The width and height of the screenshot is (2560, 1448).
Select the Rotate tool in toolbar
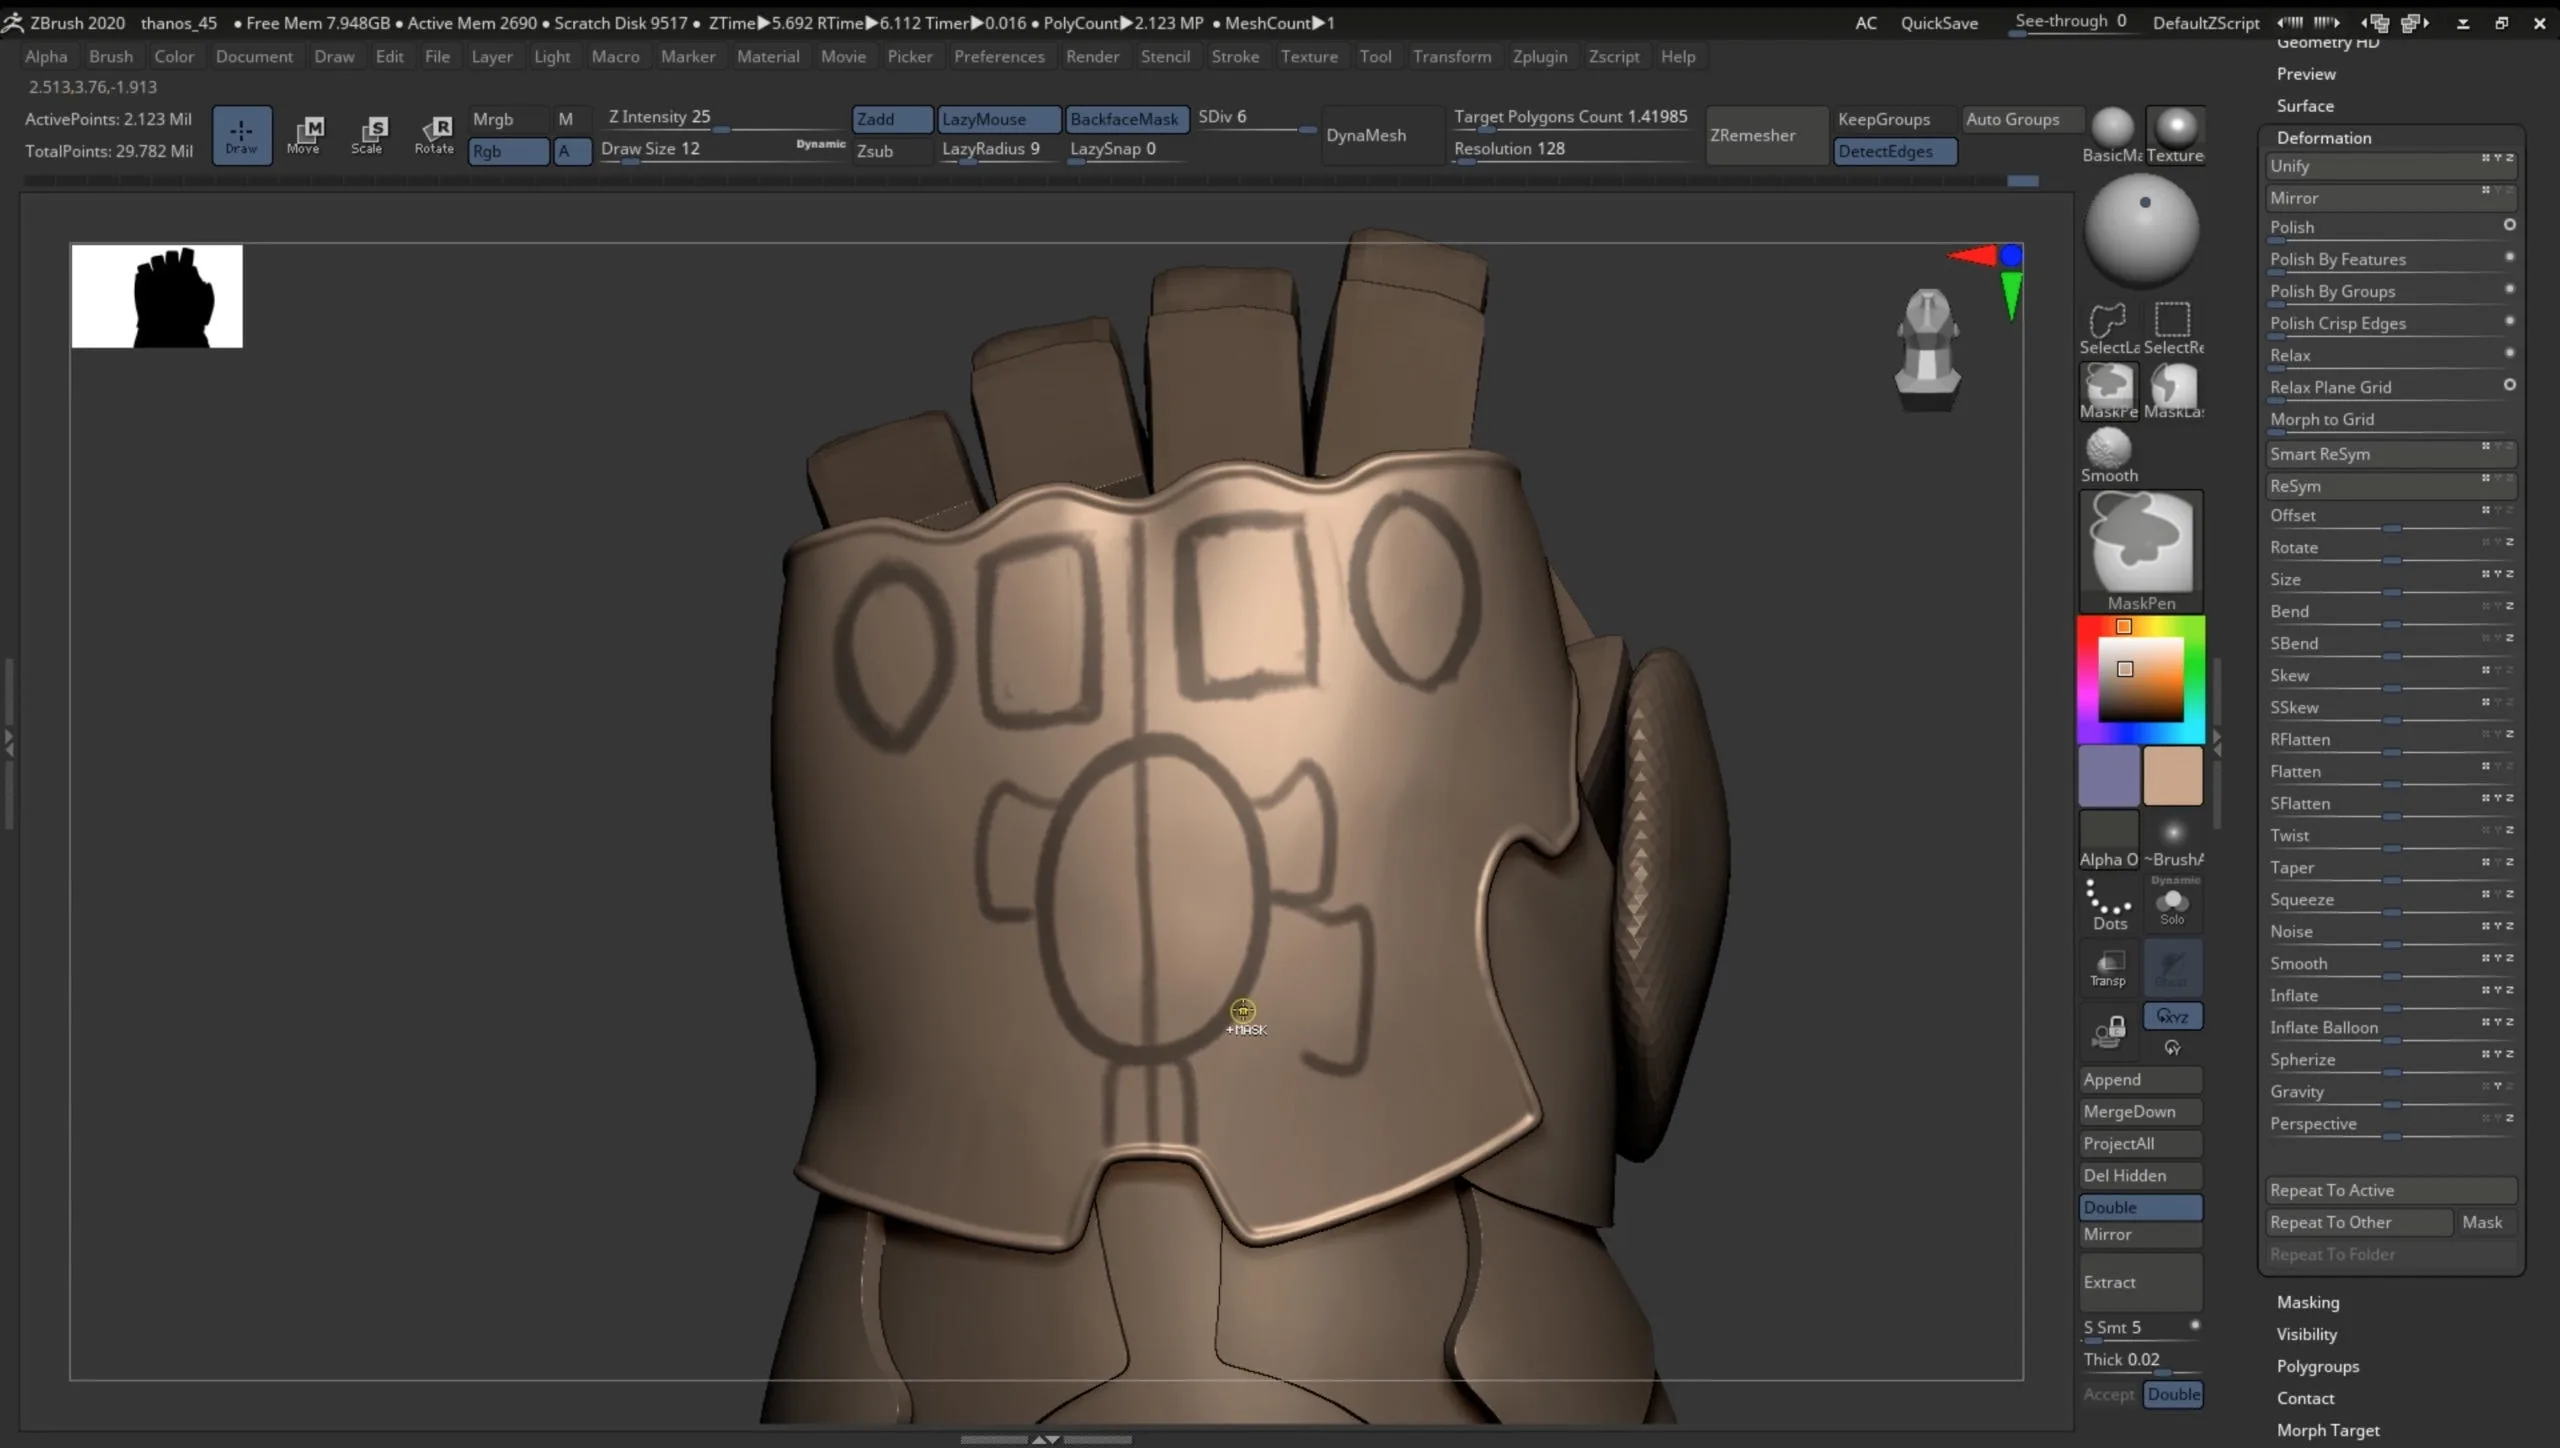(434, 134)
